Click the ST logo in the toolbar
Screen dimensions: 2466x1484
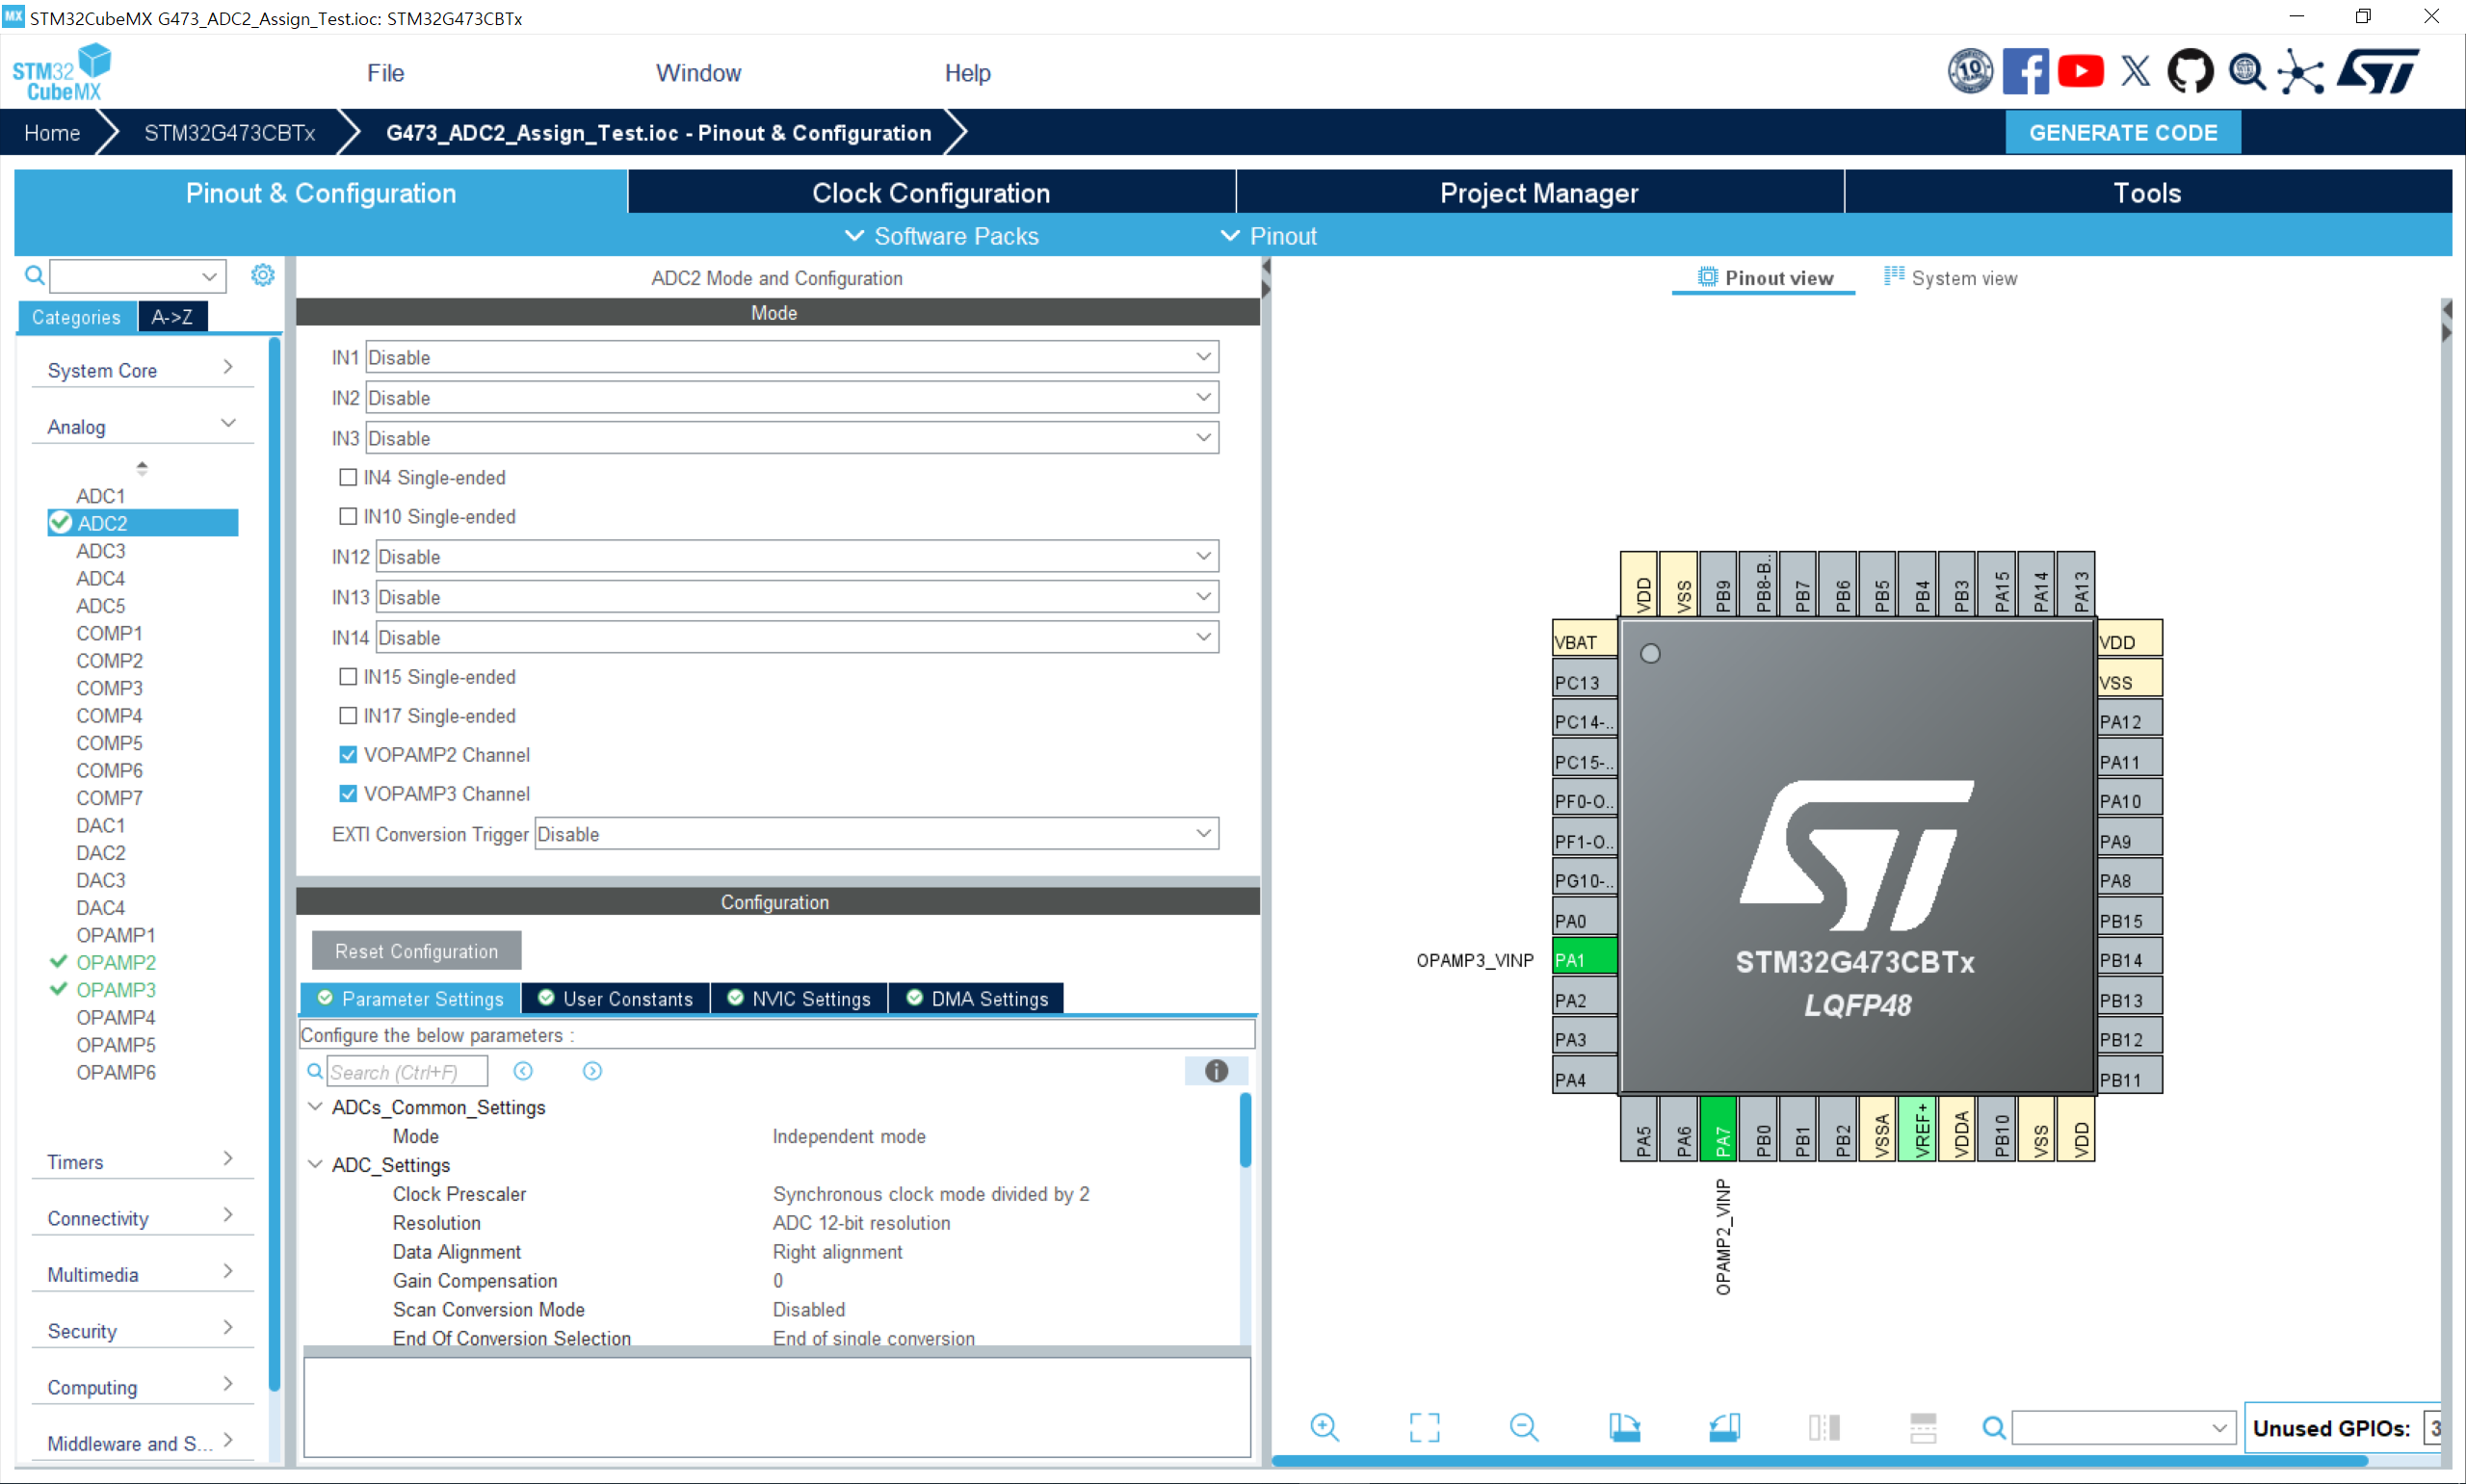(2378, 71)
